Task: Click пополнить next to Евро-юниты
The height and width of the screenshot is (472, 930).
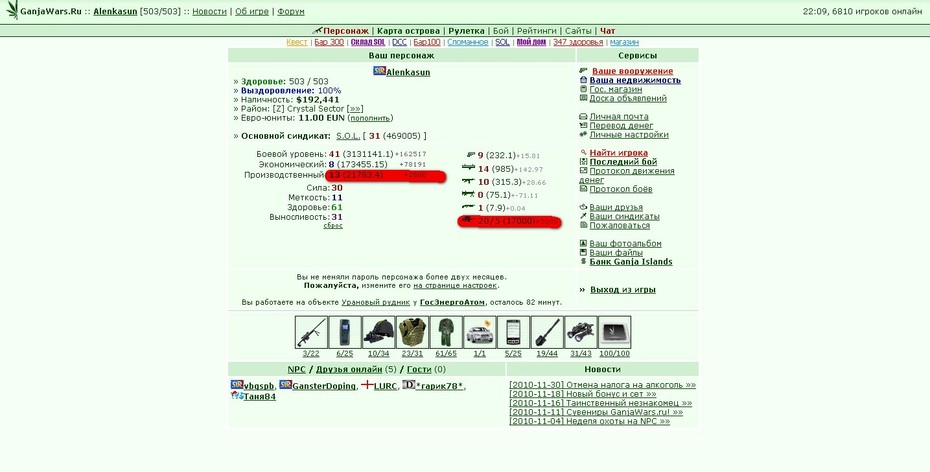Action: tap(370, 118)
